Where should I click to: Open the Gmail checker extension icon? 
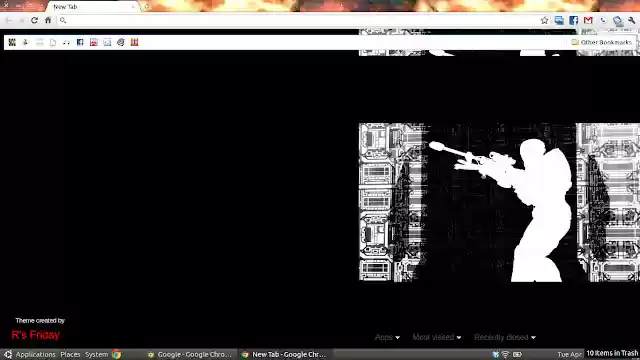(588, 20)
